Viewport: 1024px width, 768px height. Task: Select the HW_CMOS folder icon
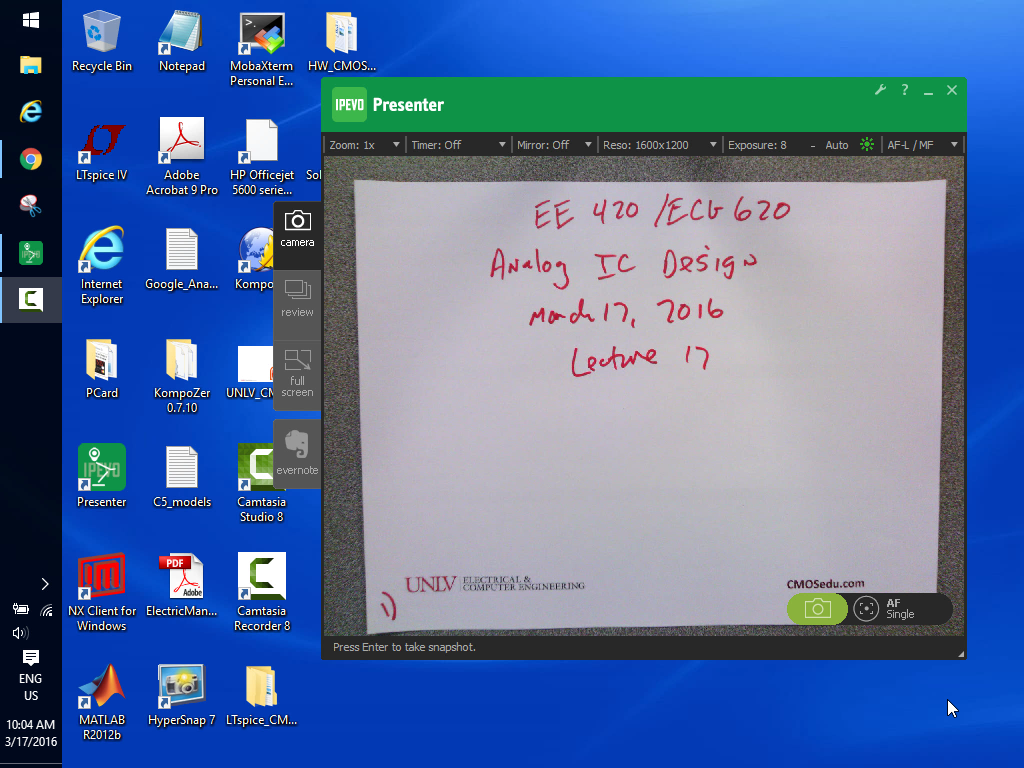(x=342, y=41)
